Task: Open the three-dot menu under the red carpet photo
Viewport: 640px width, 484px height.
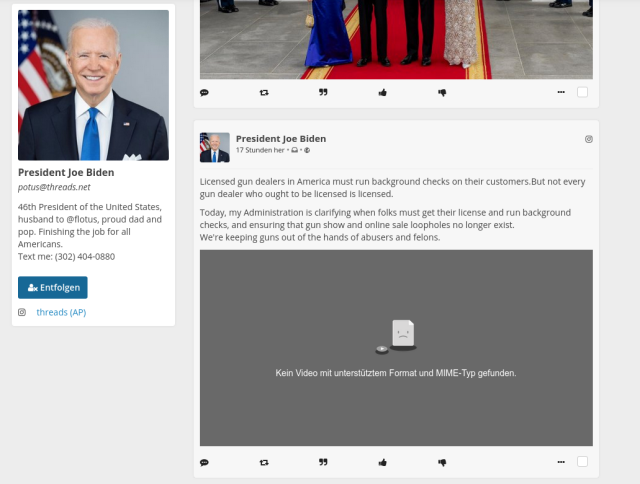Action: pos(560,92)
